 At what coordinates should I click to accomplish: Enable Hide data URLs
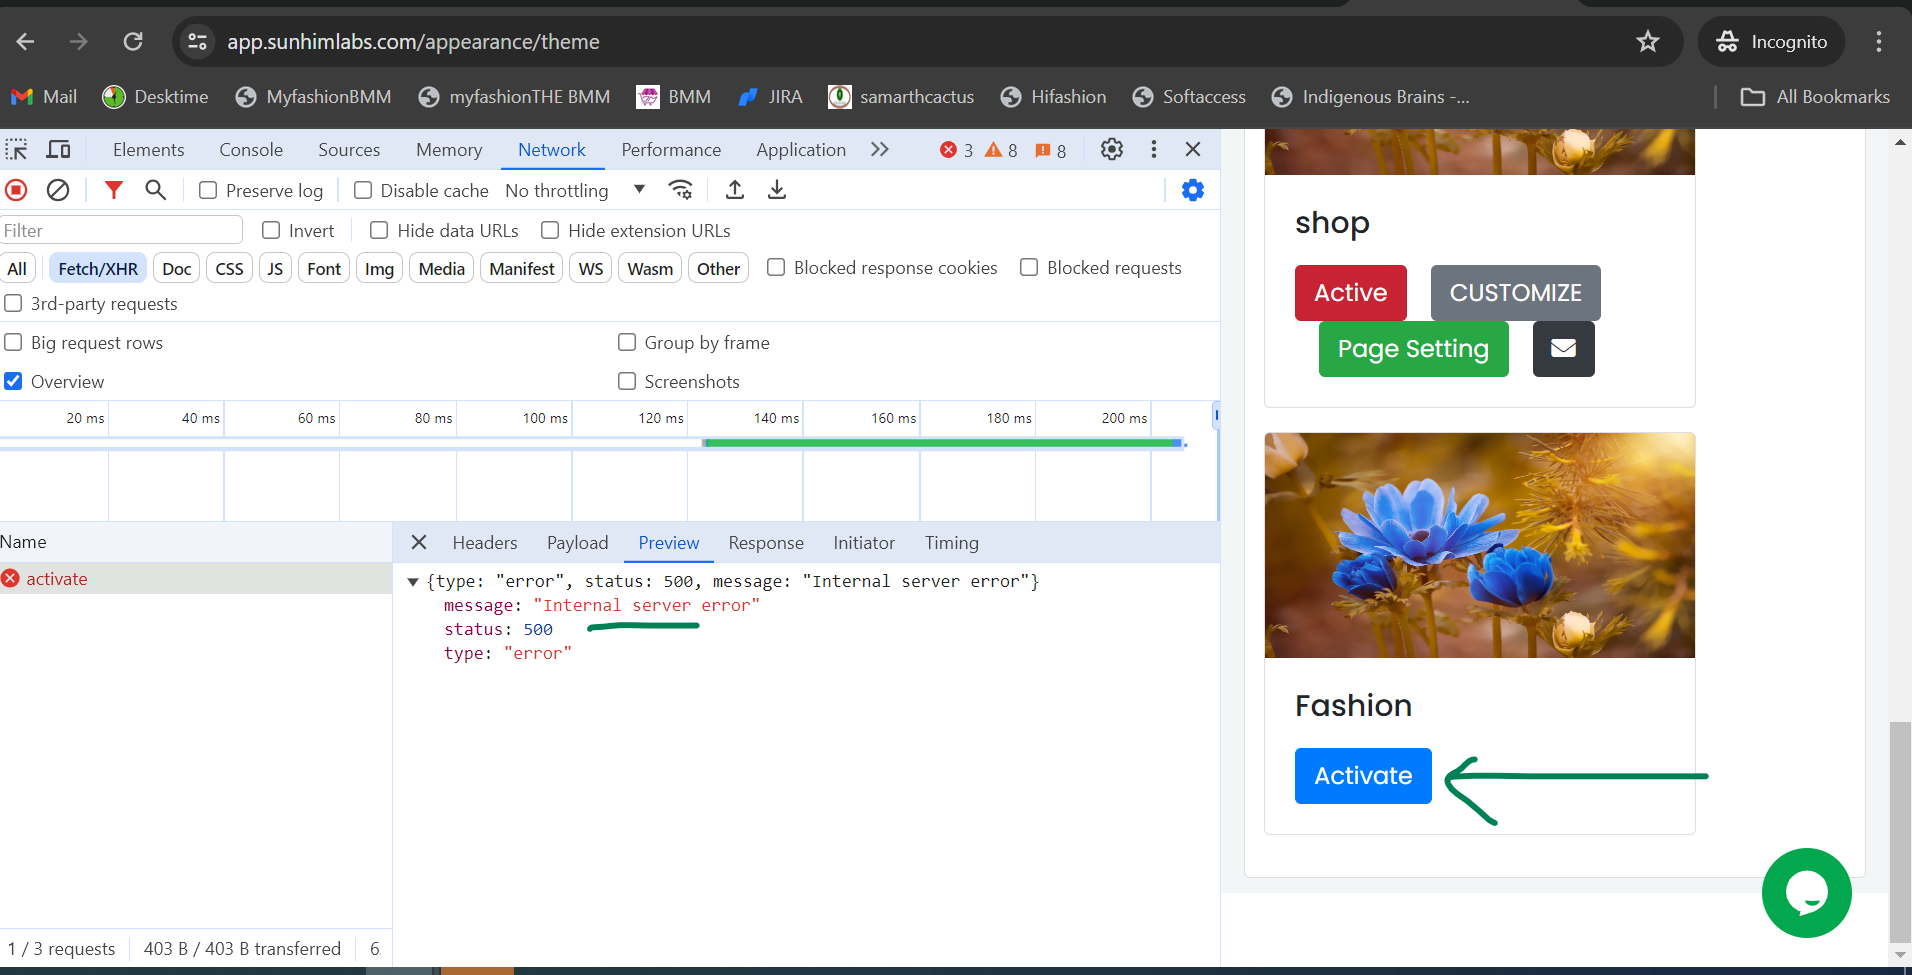click(379, 230)
